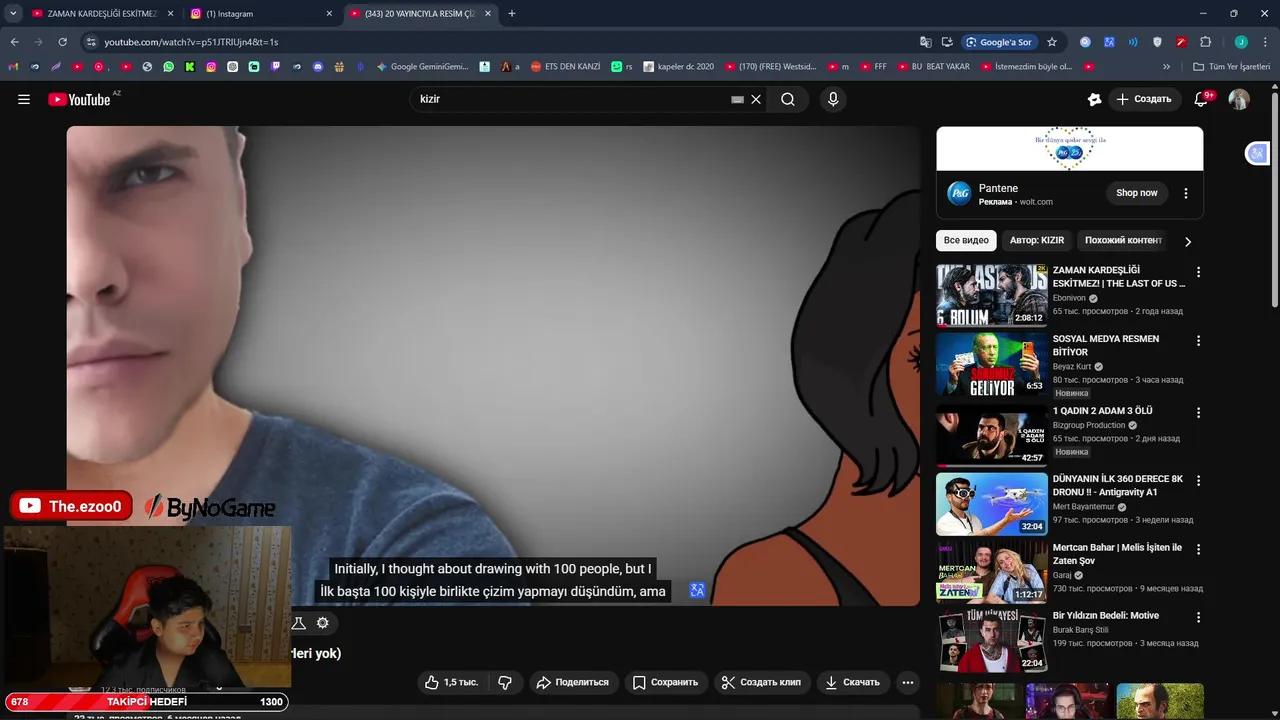The image size is (1280, 720).
Task: Click the Создать create button
Action: click(1143, 99)
